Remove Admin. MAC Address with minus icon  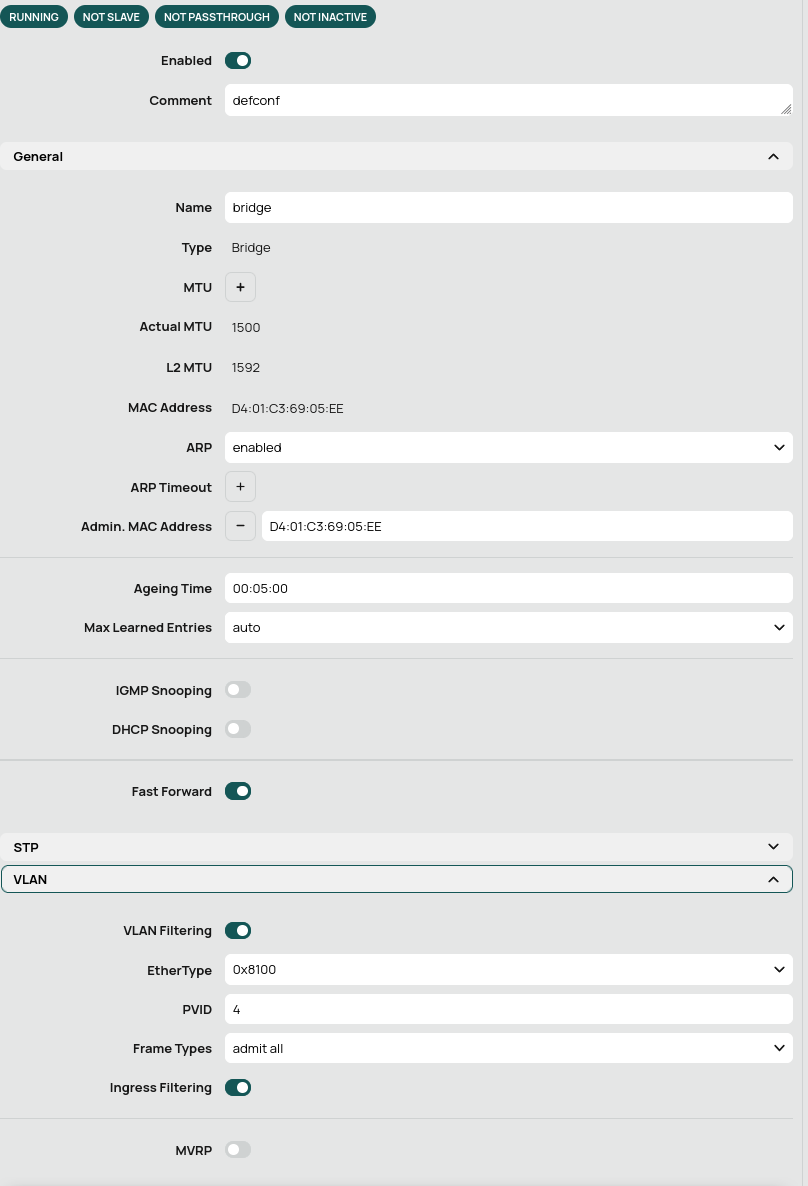pyautogui.click(x=240, y=526)
